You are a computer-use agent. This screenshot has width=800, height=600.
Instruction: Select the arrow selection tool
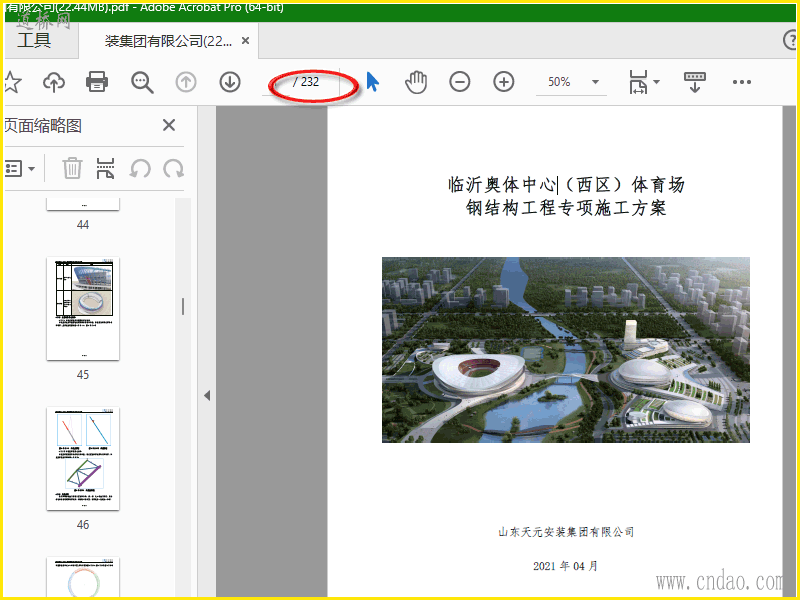[372, 82]
